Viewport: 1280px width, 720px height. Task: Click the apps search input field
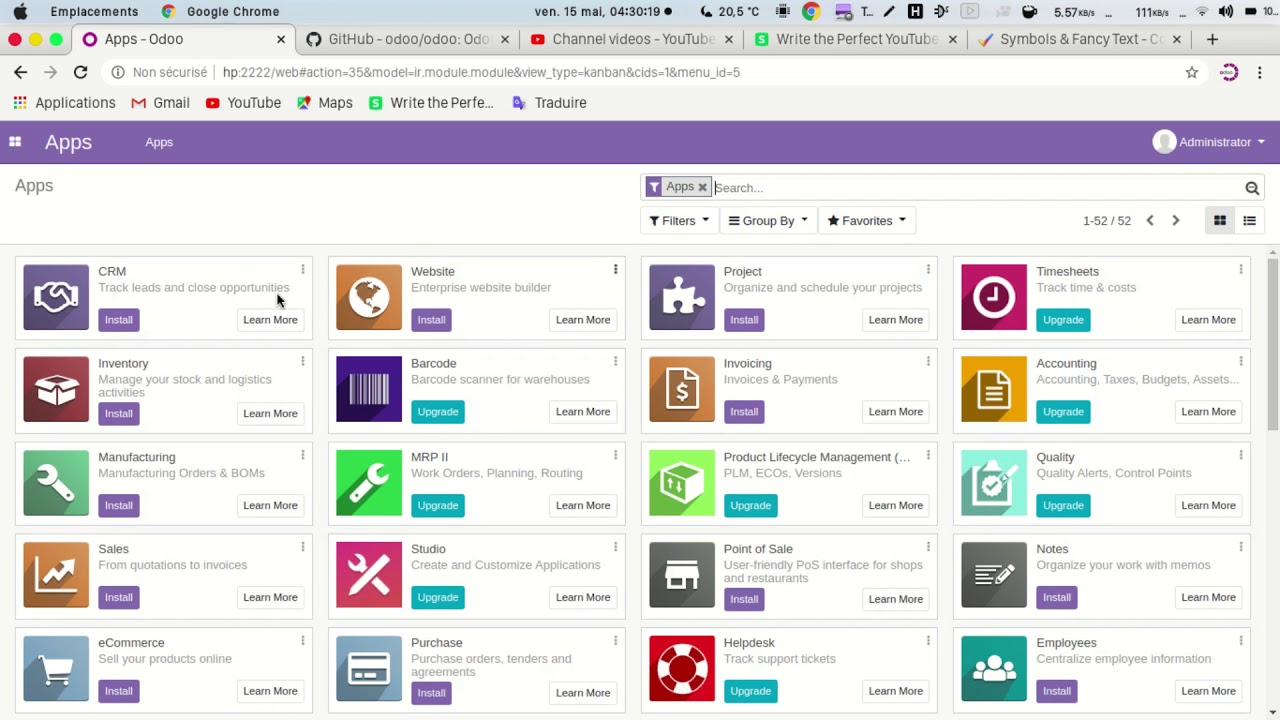(975, 188)
